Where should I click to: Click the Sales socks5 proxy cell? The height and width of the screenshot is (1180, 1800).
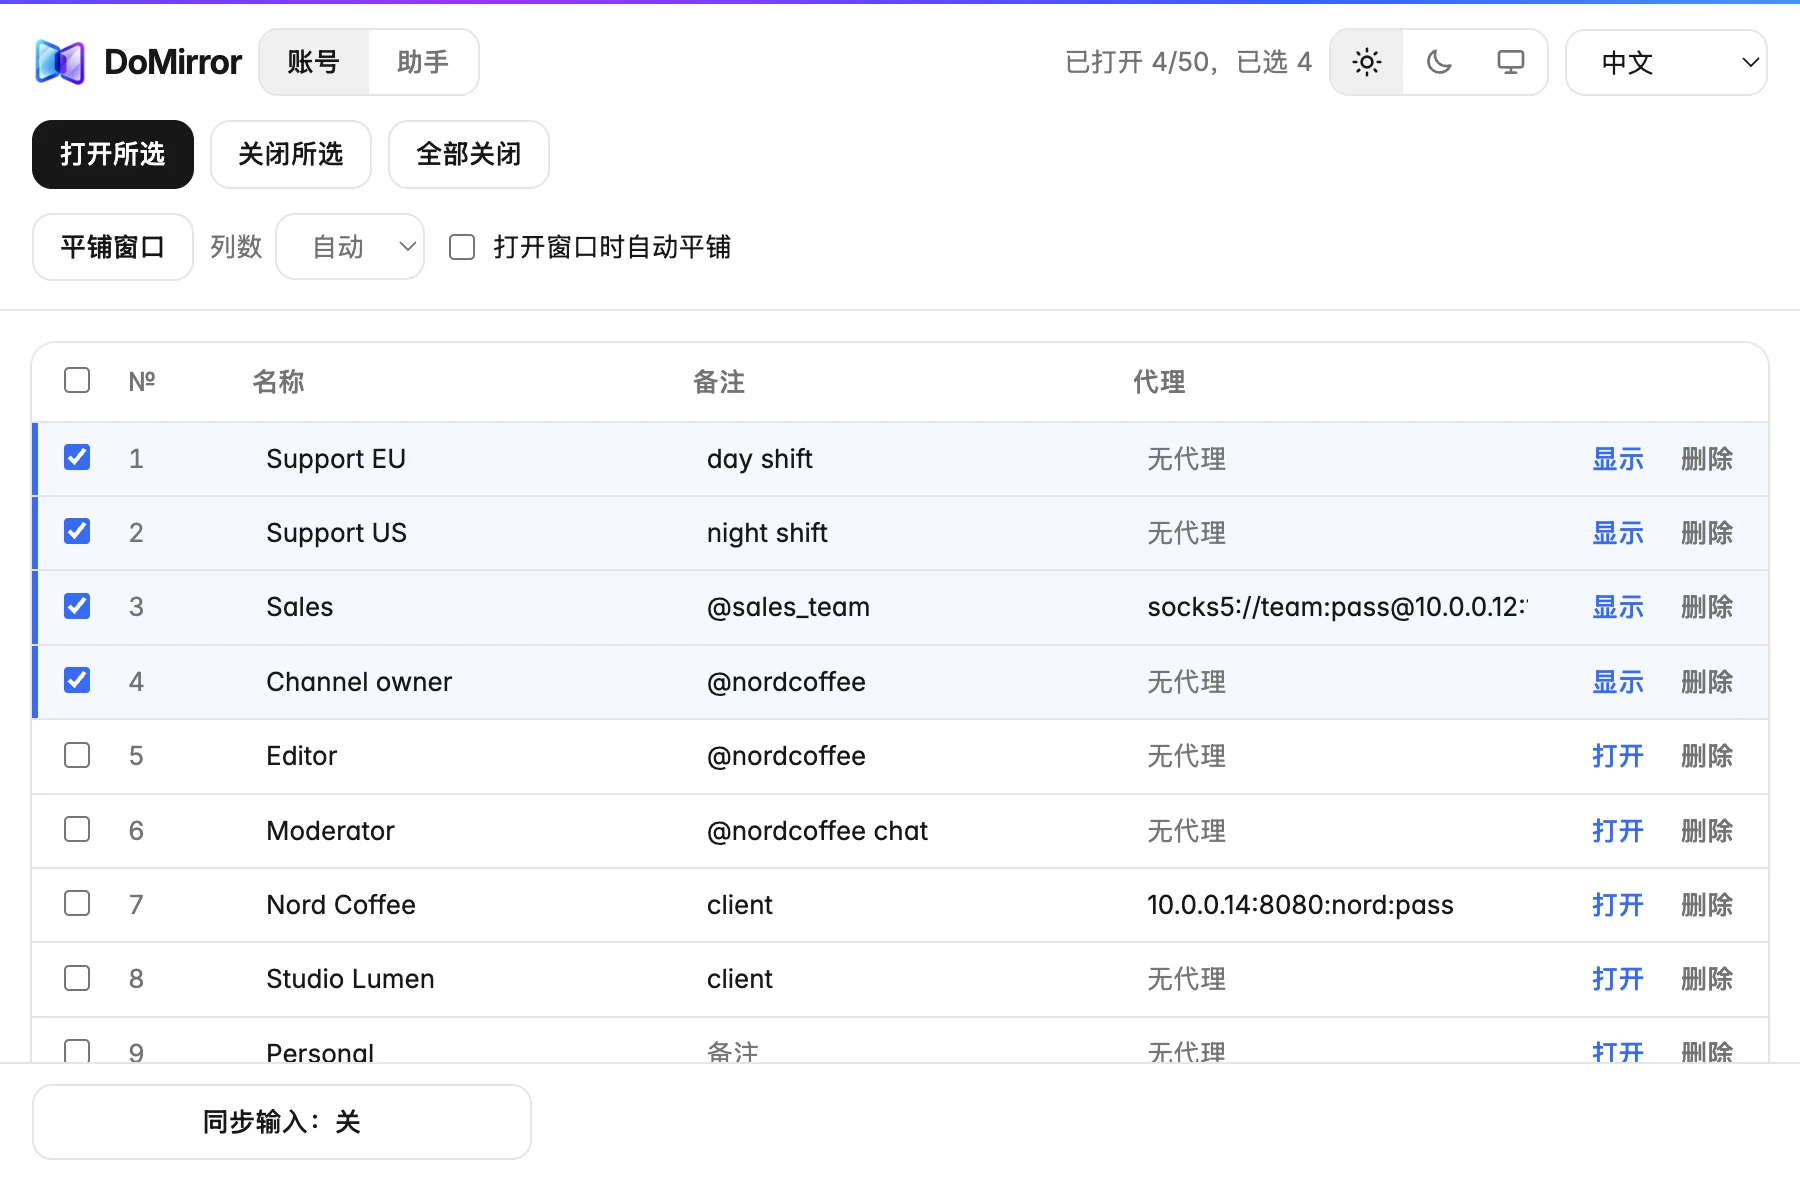[1337, 607]
